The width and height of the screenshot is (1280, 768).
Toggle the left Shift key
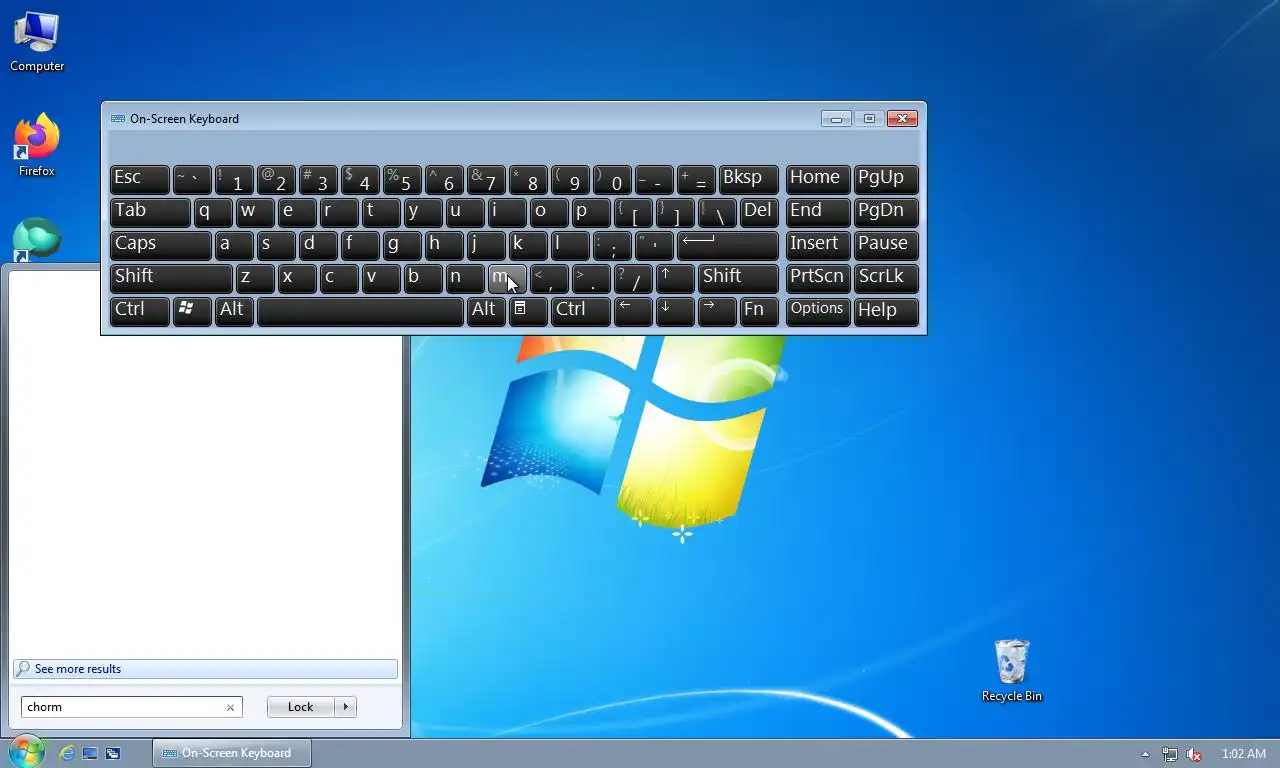coord(171,278)
